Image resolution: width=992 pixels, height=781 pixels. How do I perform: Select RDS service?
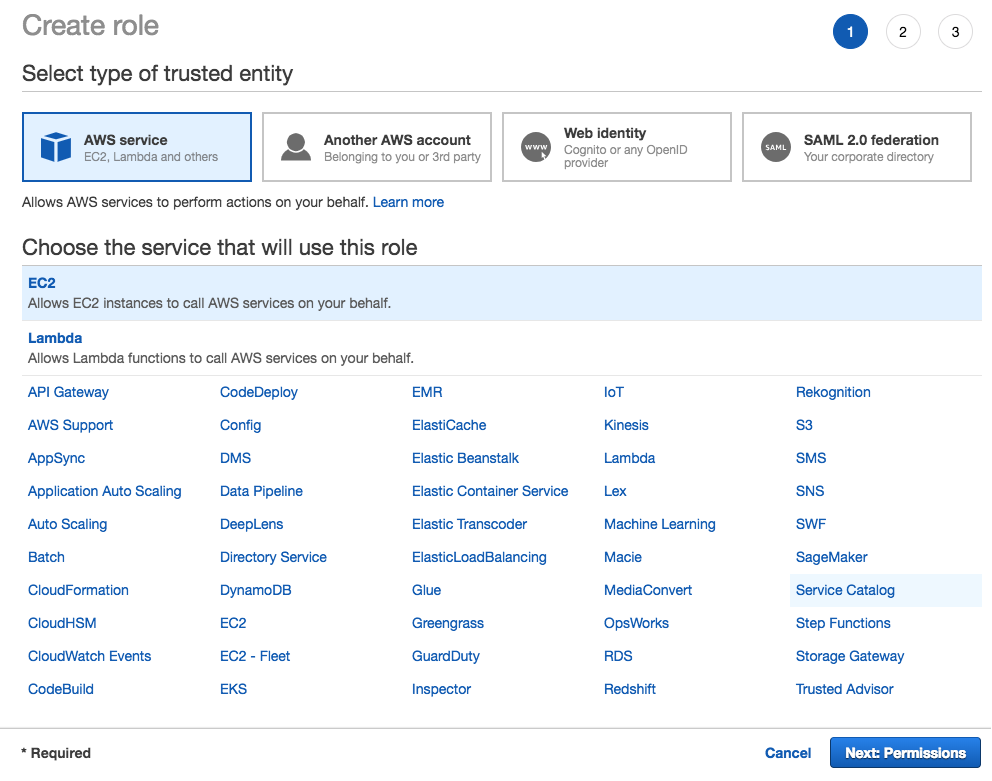tap(618, 656)
